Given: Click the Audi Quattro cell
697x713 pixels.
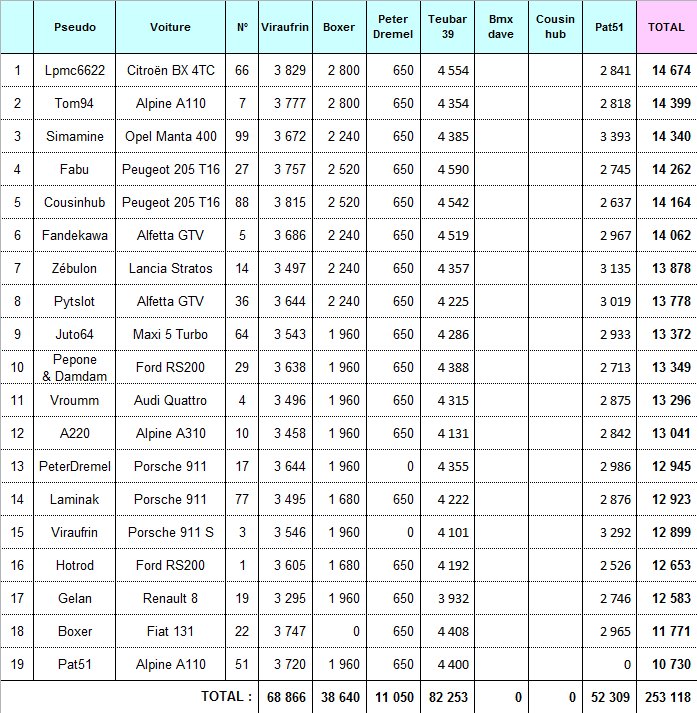Looking at the screenshot, I should pyautogui.click(x=170, y=400).
